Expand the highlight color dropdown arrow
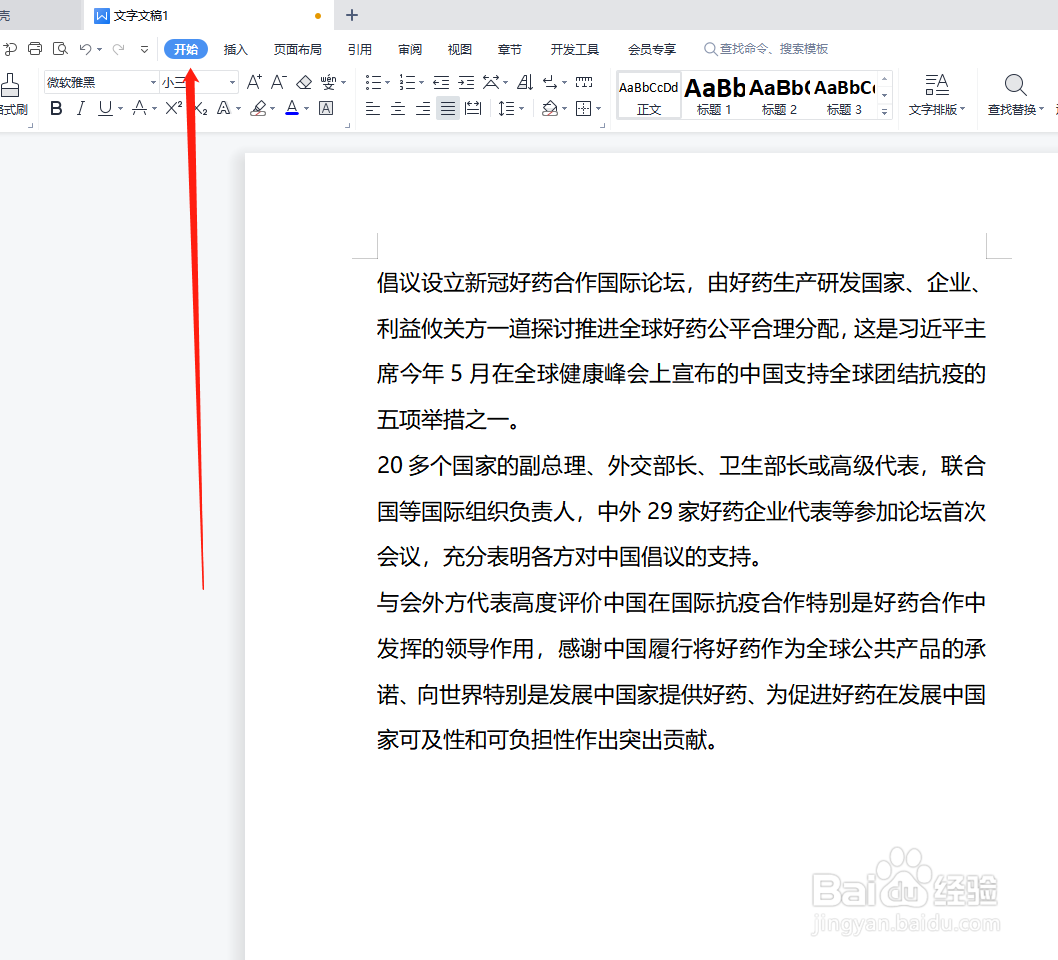The width and height of the screenshot is (1058, 960). [x=272, y=108]
